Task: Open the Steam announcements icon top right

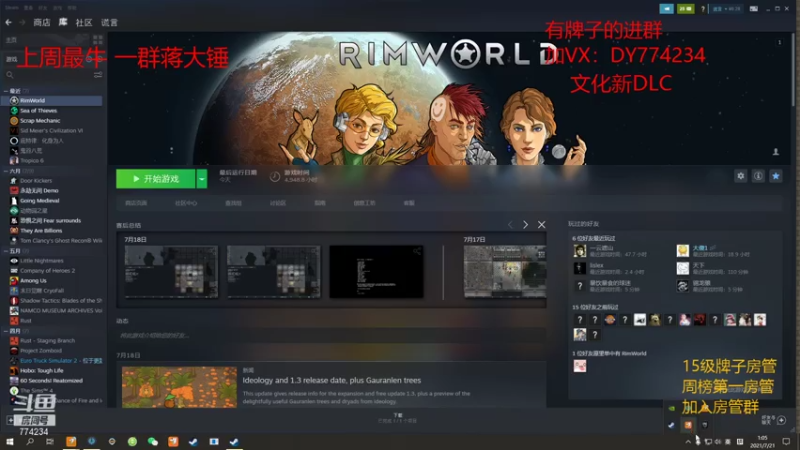Action: click(666, 9)
